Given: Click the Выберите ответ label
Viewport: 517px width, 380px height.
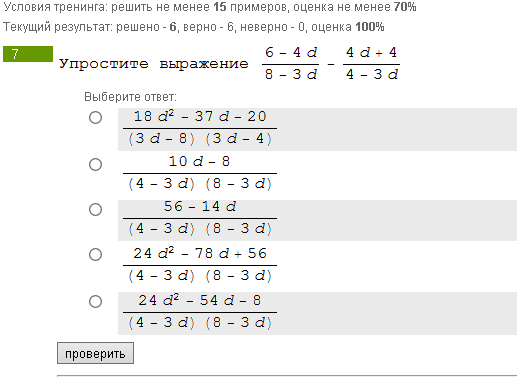Looking at the screenshot, I should coord(130,97).
